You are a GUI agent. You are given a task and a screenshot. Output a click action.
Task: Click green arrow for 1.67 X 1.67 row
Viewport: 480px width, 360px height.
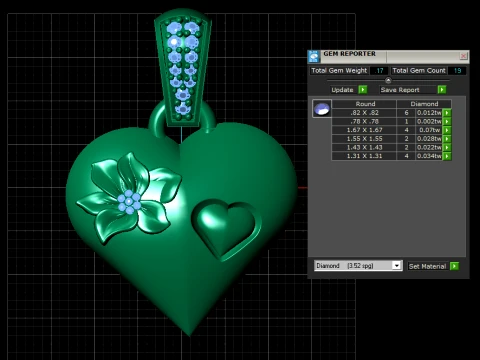pyautogui.click(x=447, y=130)
